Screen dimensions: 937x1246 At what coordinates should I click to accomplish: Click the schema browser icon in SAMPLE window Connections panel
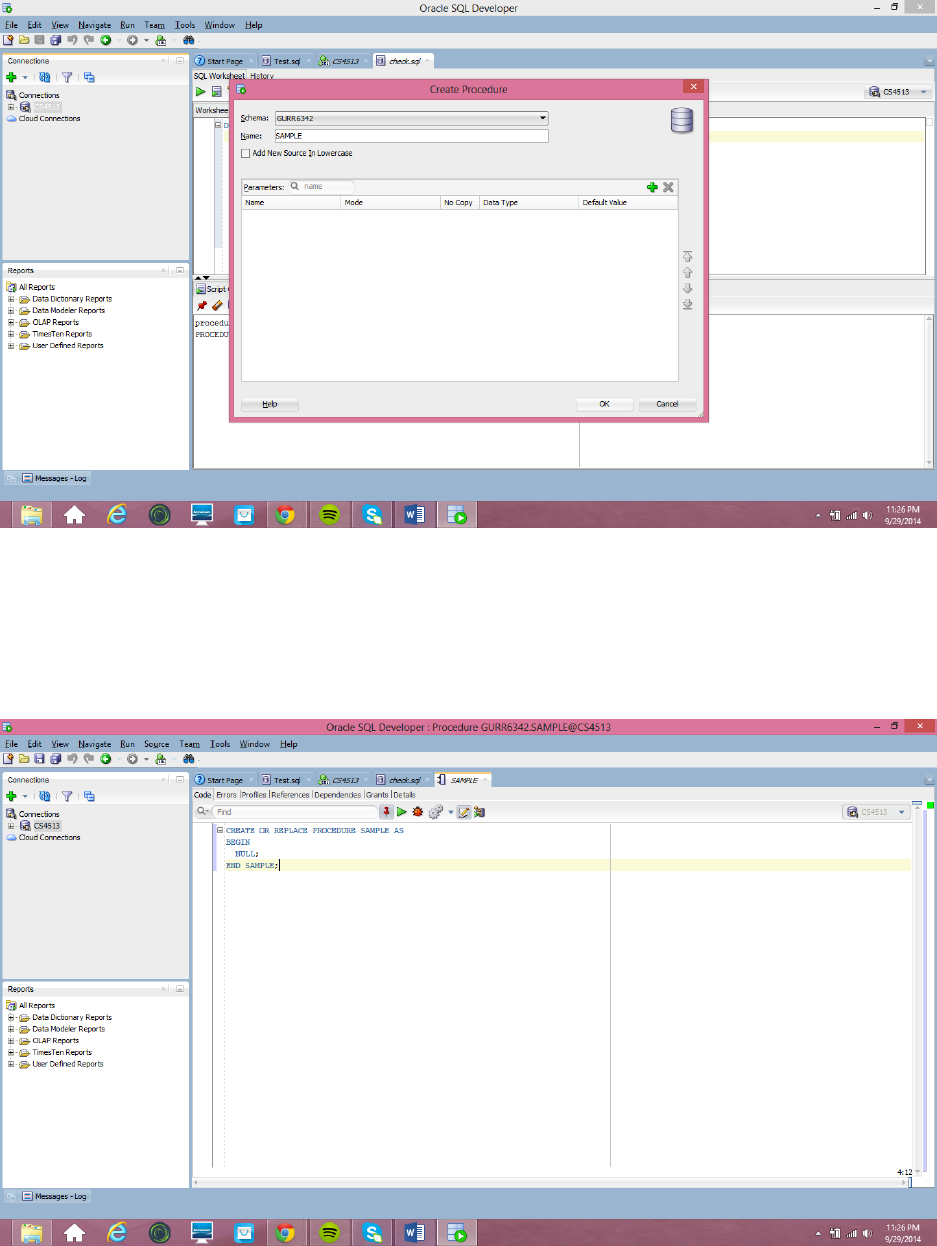click(x=89, y=796)
